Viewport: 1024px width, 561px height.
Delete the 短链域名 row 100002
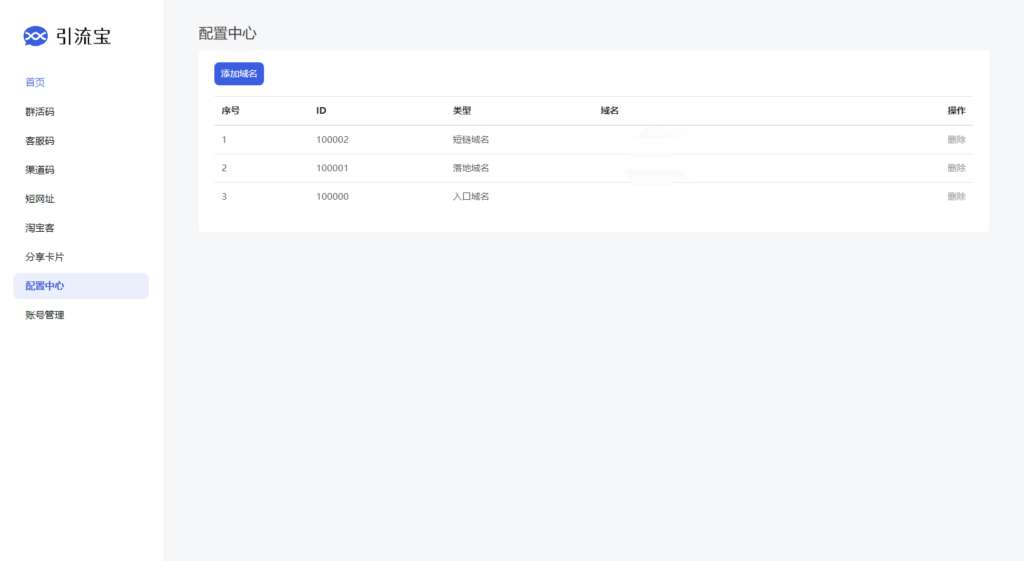[956, 140]
